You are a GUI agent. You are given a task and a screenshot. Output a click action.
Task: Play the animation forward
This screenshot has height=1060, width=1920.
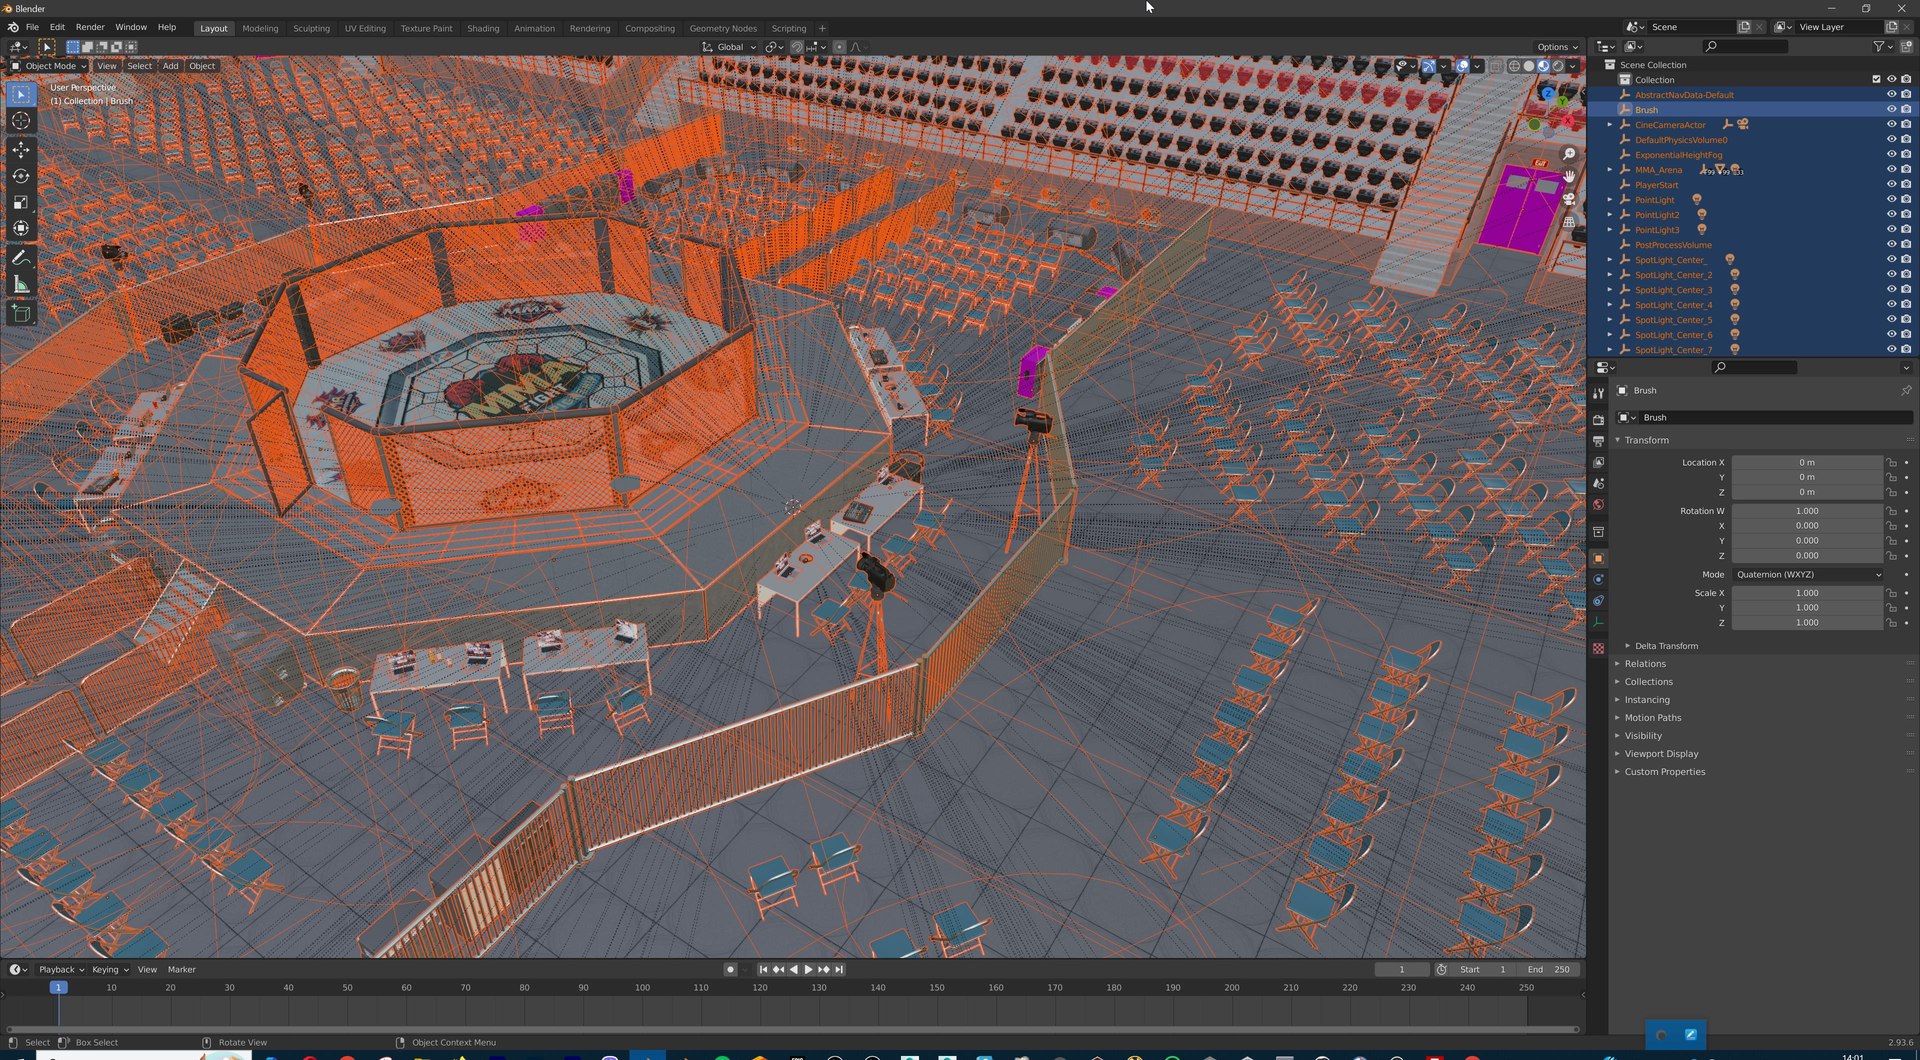tap(808, 970)
